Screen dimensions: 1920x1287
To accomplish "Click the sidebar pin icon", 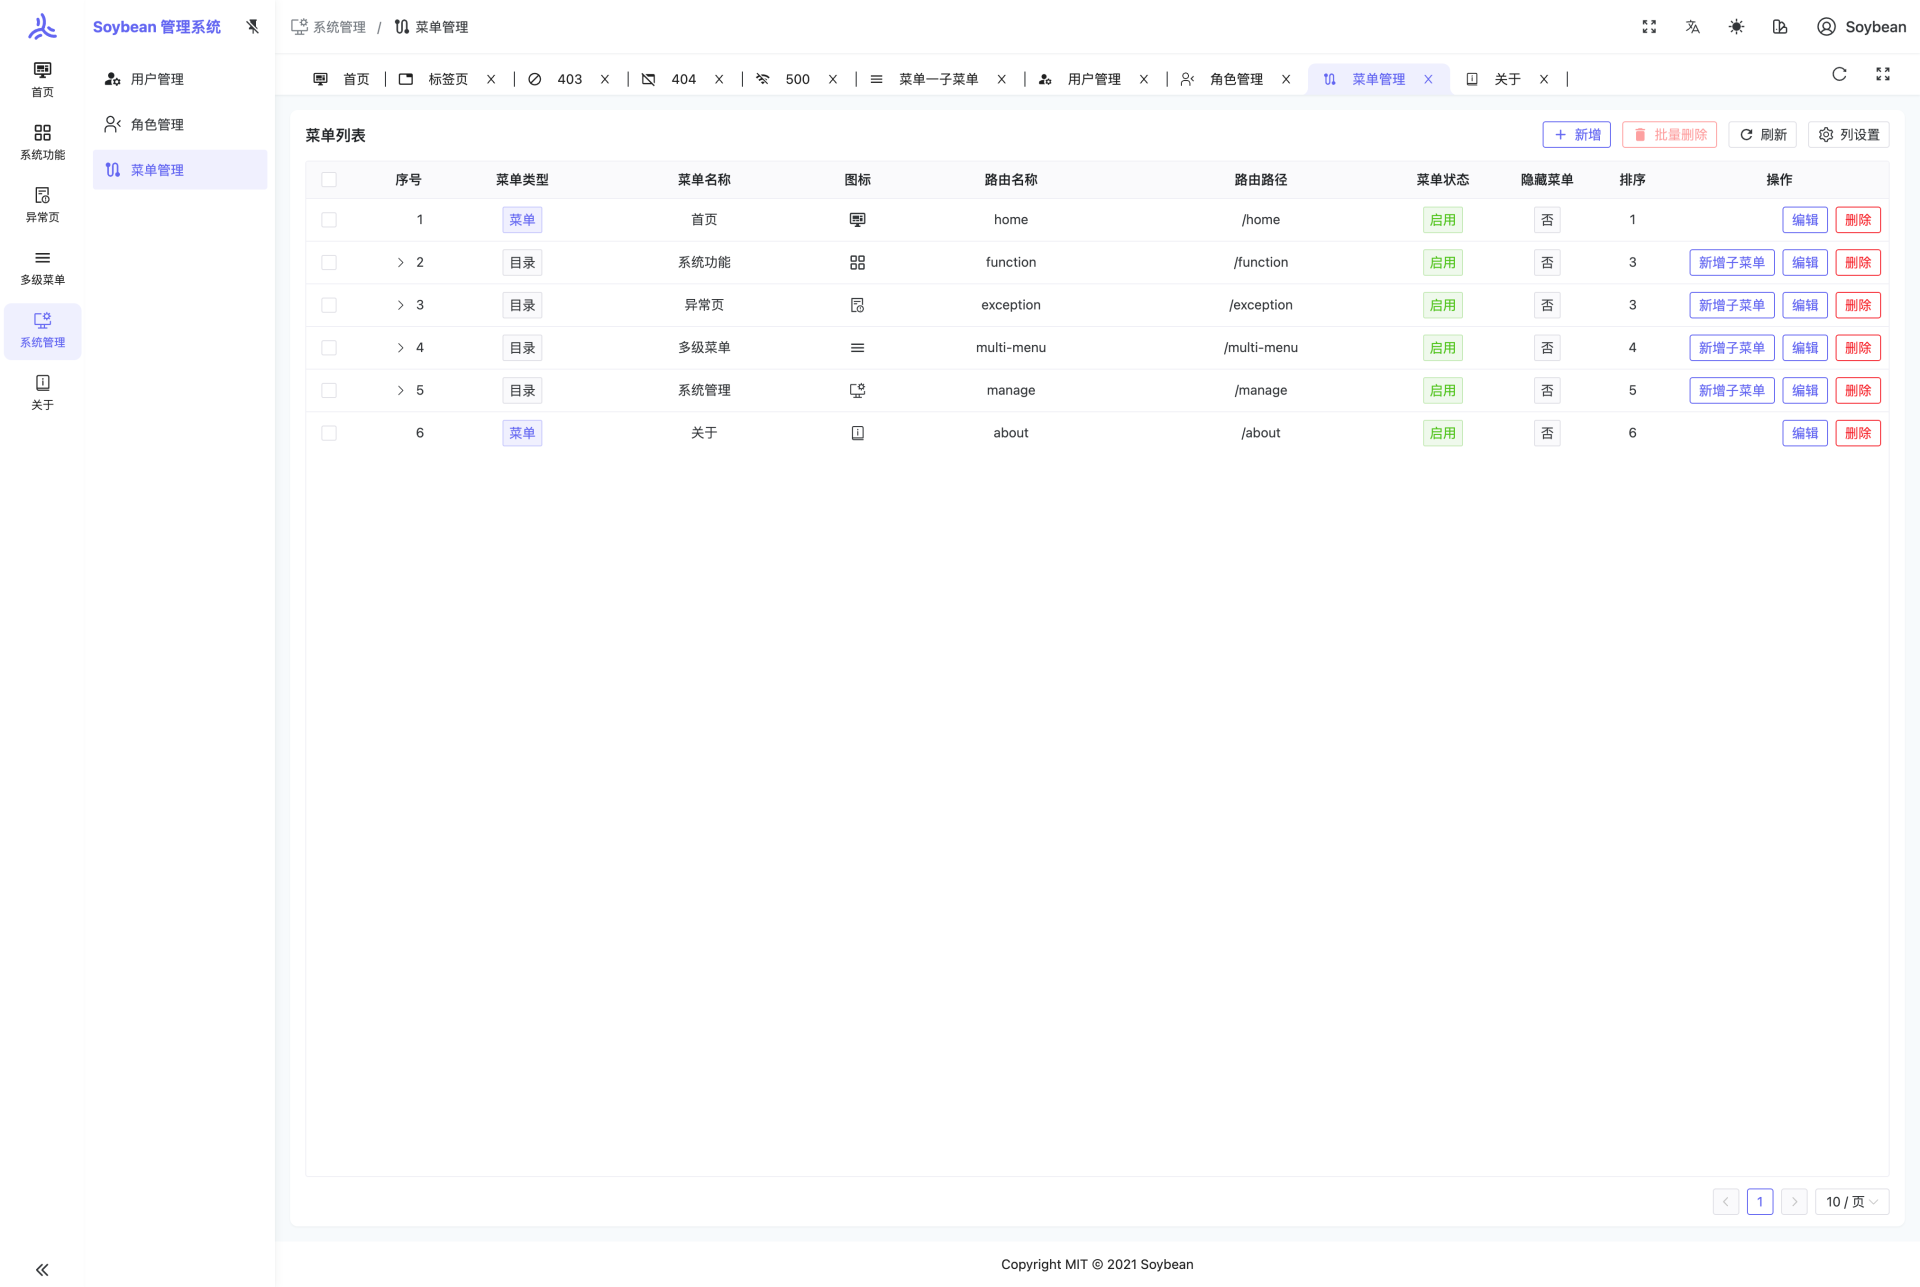I will pyautogui.click(x=252, y=27).
